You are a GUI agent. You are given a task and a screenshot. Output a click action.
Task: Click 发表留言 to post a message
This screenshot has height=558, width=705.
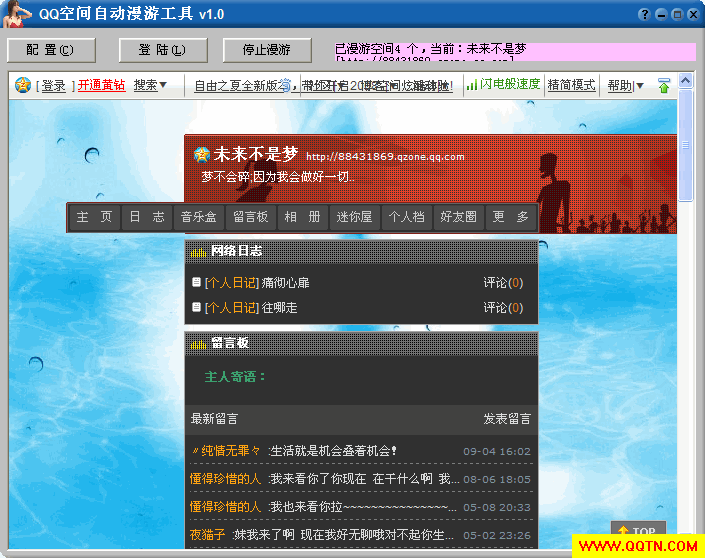pos(507,419)
